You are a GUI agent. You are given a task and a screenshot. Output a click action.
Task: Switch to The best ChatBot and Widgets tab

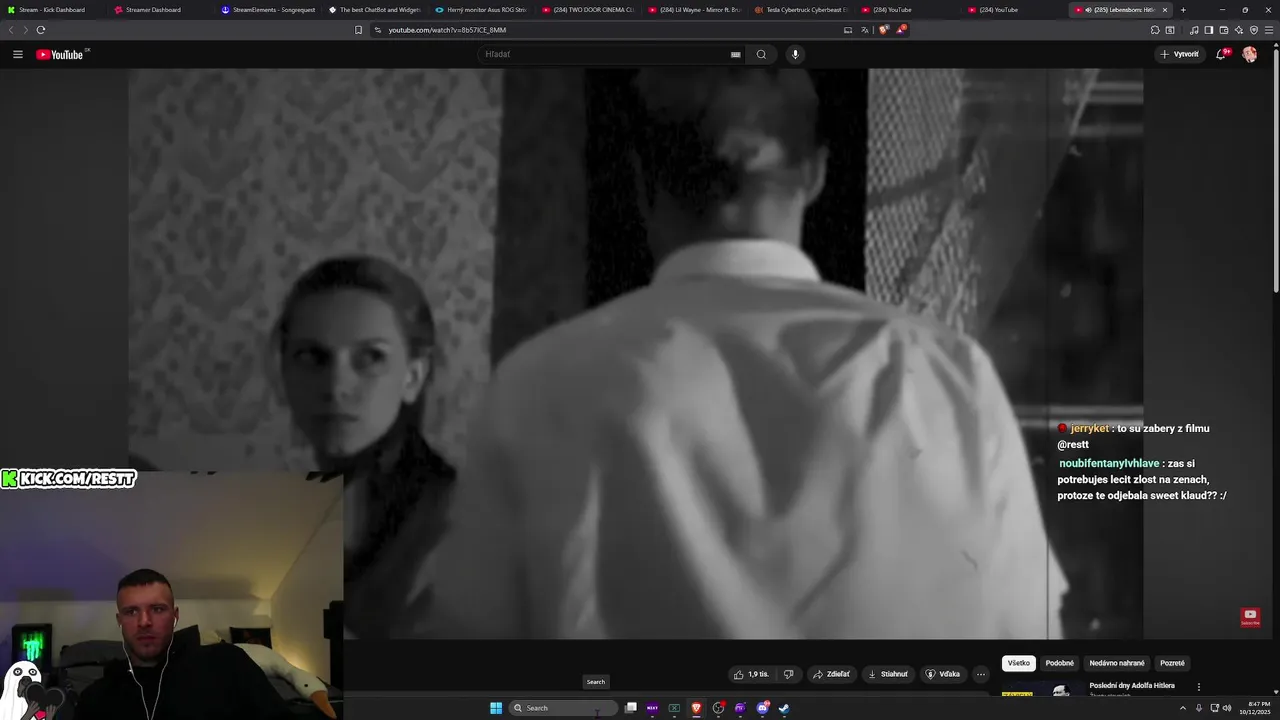point(374,10)
